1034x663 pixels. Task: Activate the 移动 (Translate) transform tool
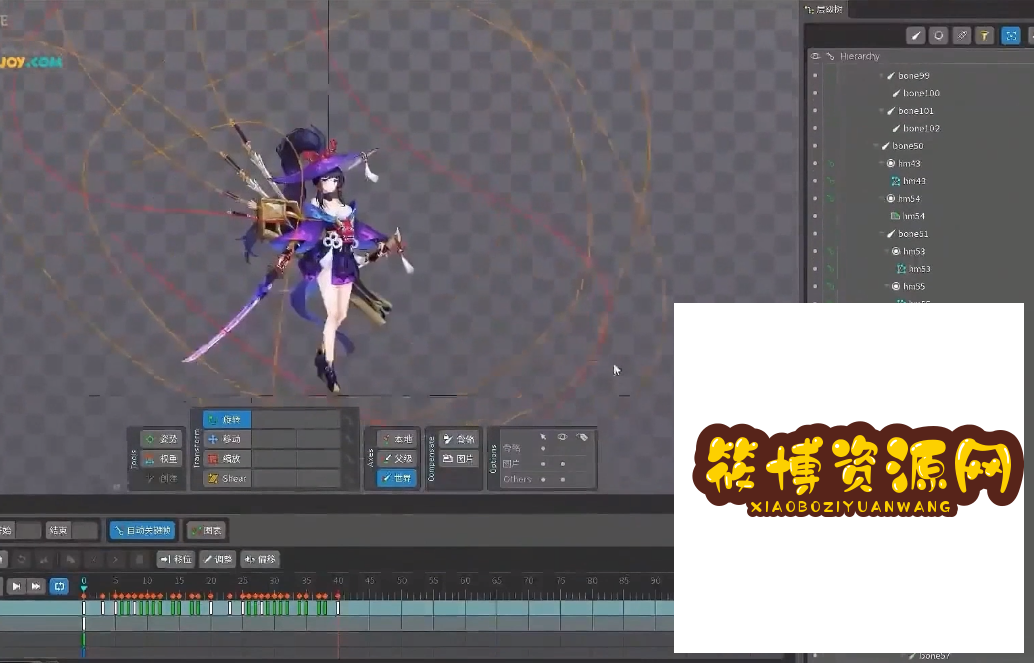coord(227,439)
